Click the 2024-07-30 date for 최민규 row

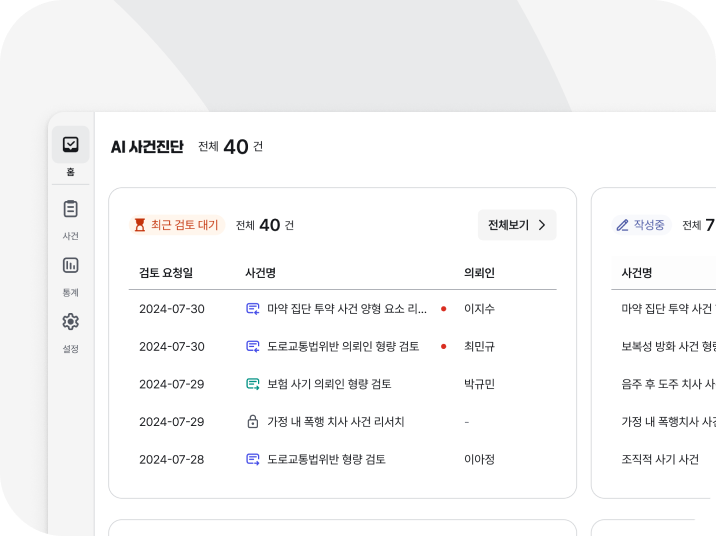click(172, 347)
